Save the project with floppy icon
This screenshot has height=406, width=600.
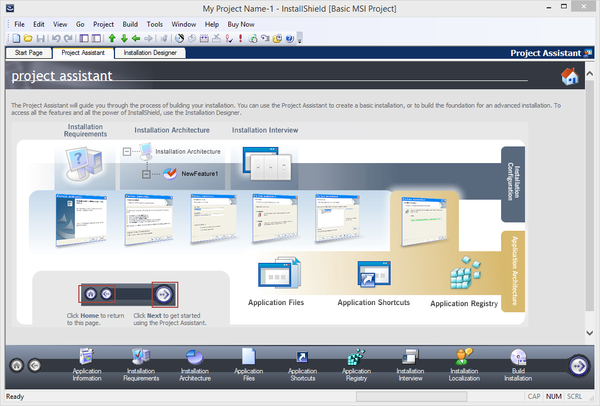[41, 38]
